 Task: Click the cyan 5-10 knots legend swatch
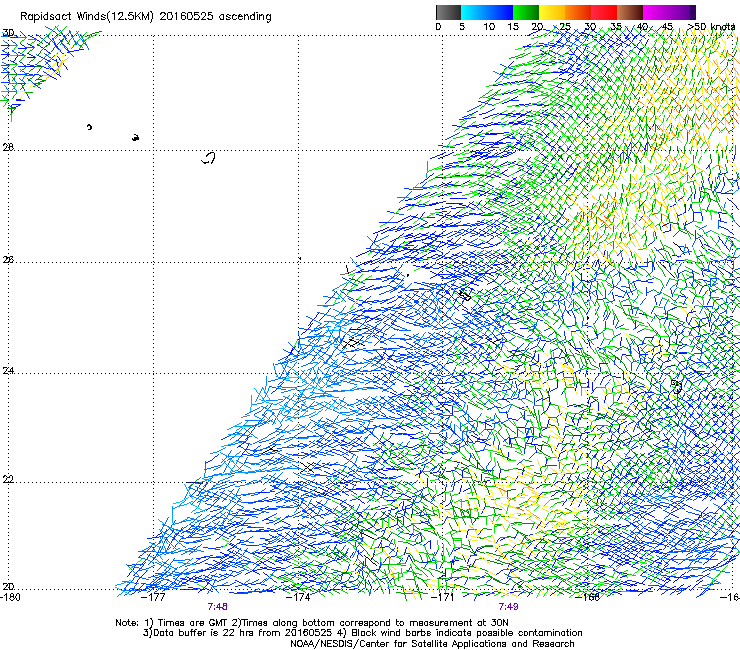coord(474,12)
